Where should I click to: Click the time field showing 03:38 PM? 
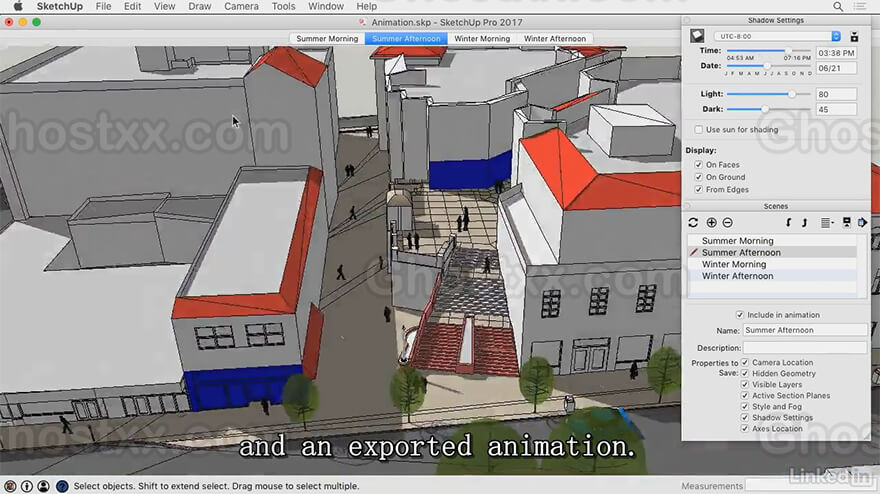(836, 53)
